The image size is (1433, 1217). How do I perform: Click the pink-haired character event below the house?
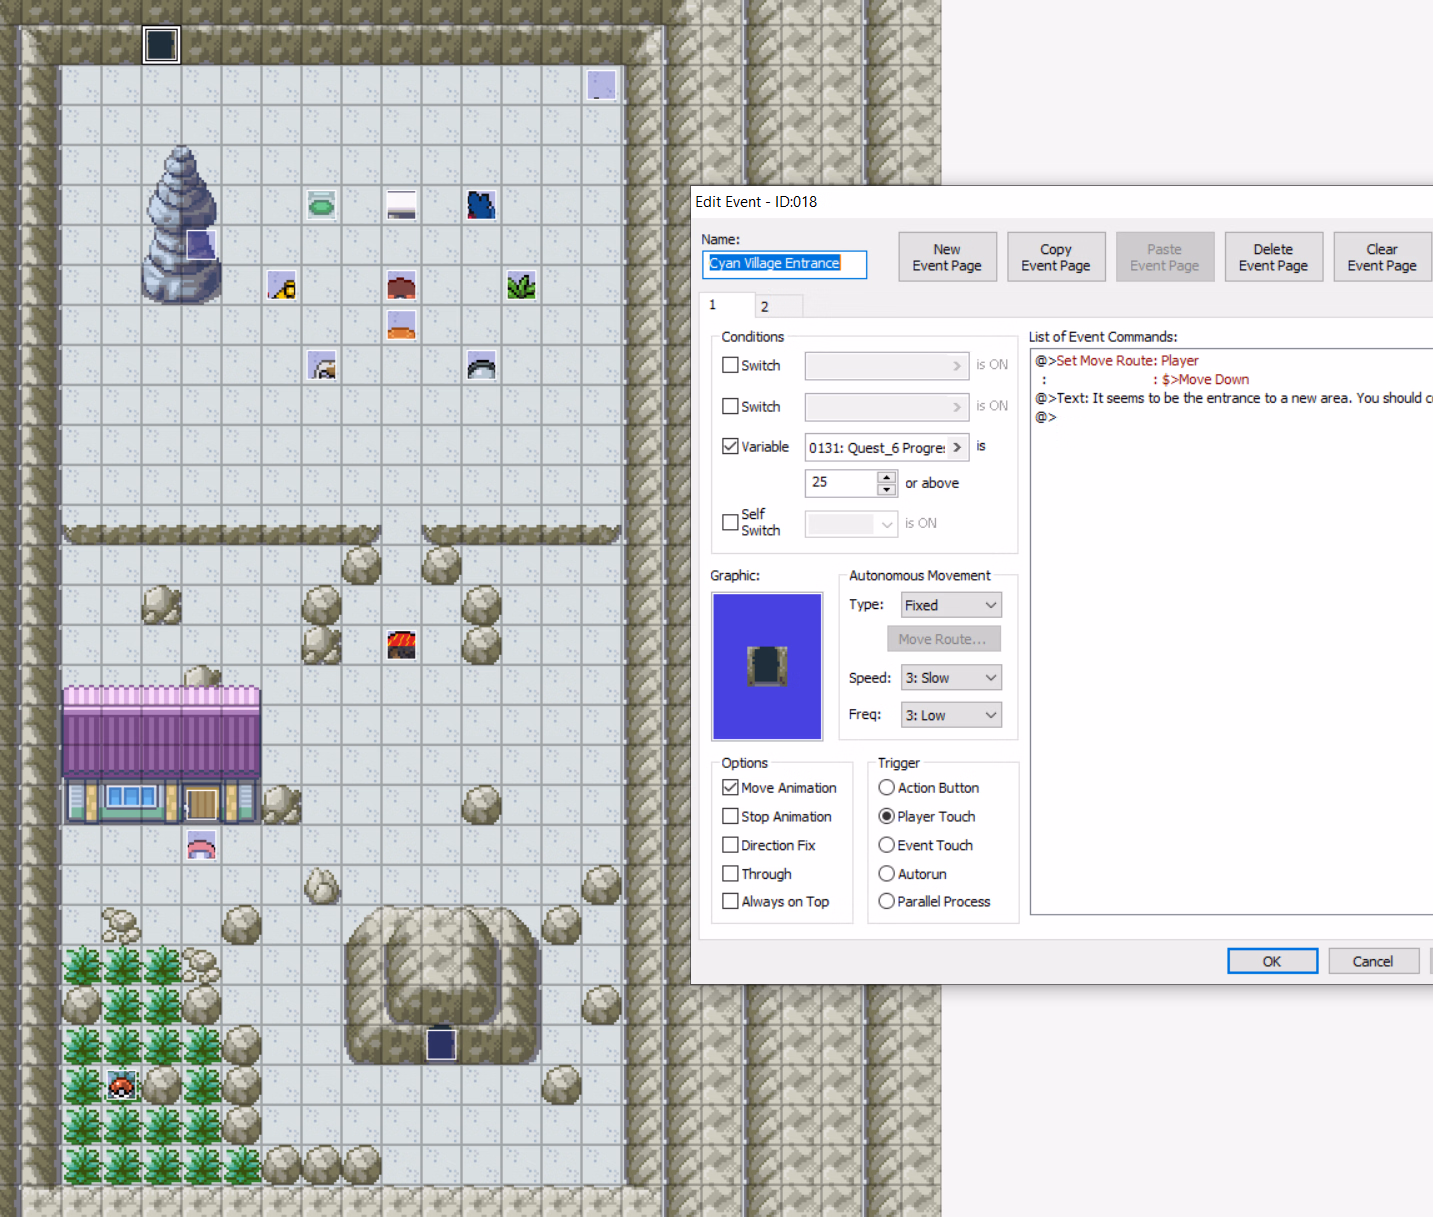201,846
